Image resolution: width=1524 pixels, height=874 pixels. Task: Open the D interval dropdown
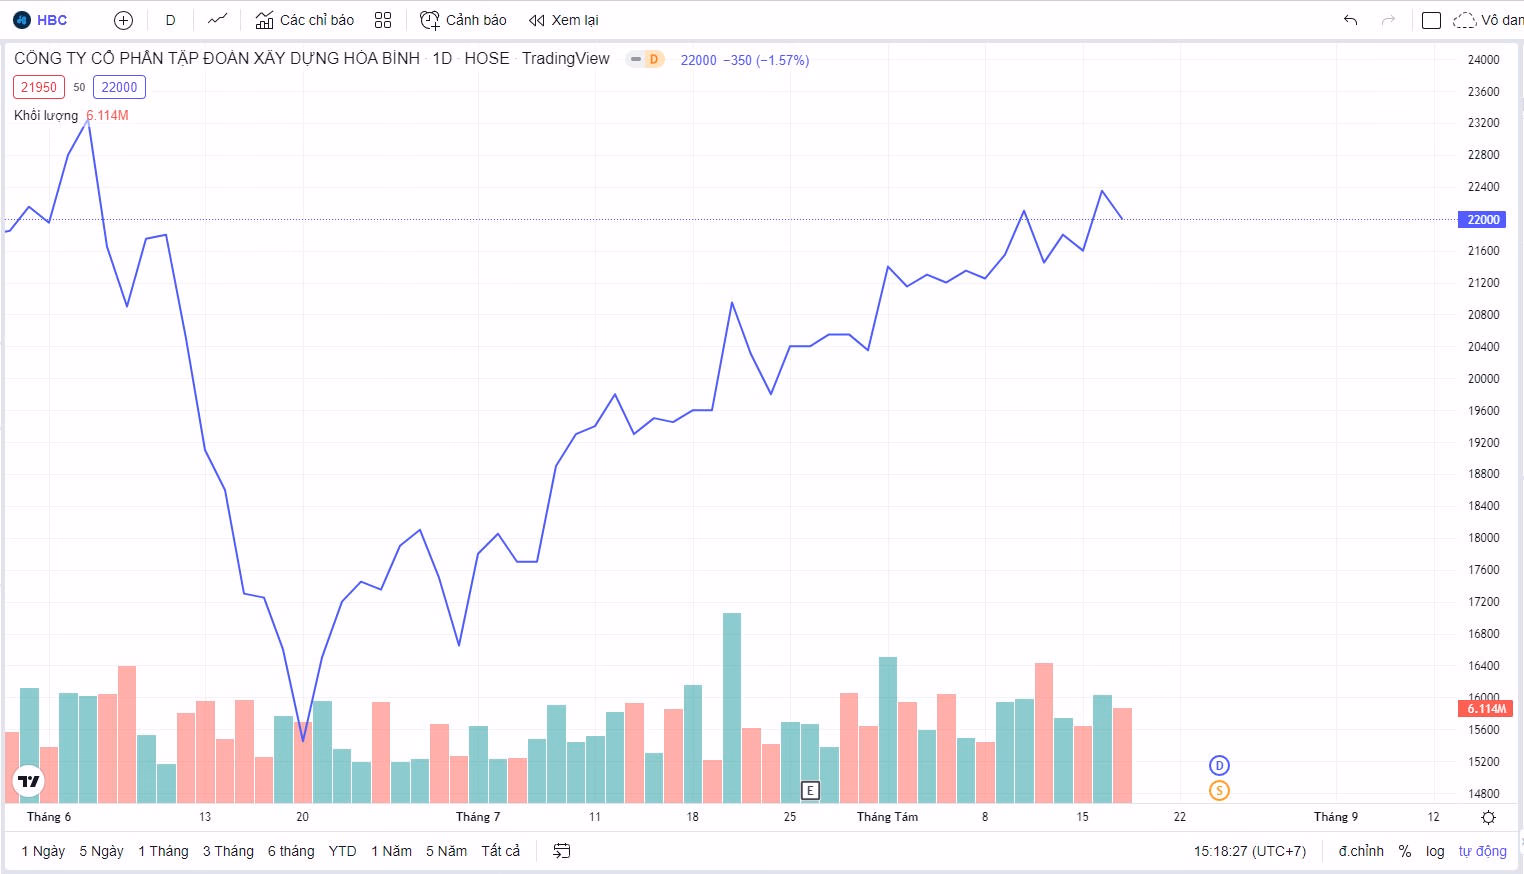tap(171, 20)
